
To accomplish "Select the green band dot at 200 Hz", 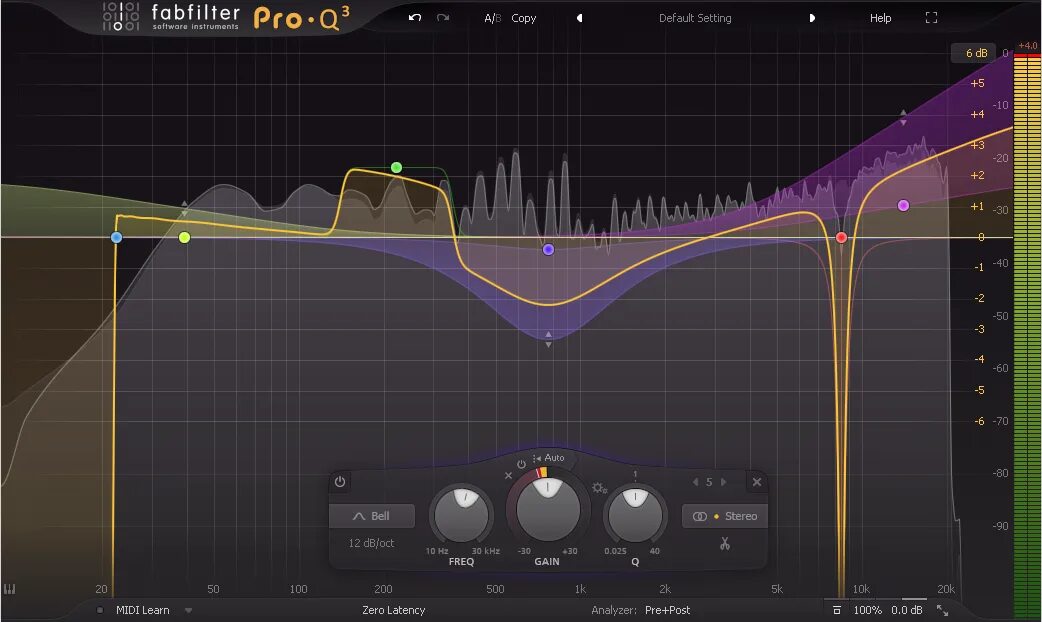I will [397, 167].
